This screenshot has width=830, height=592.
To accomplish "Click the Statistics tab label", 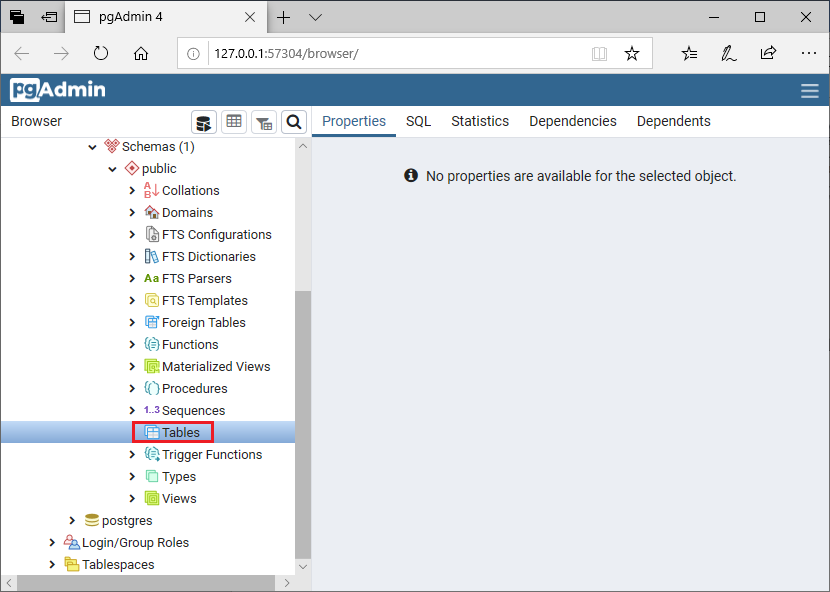I will coord(479,120).
